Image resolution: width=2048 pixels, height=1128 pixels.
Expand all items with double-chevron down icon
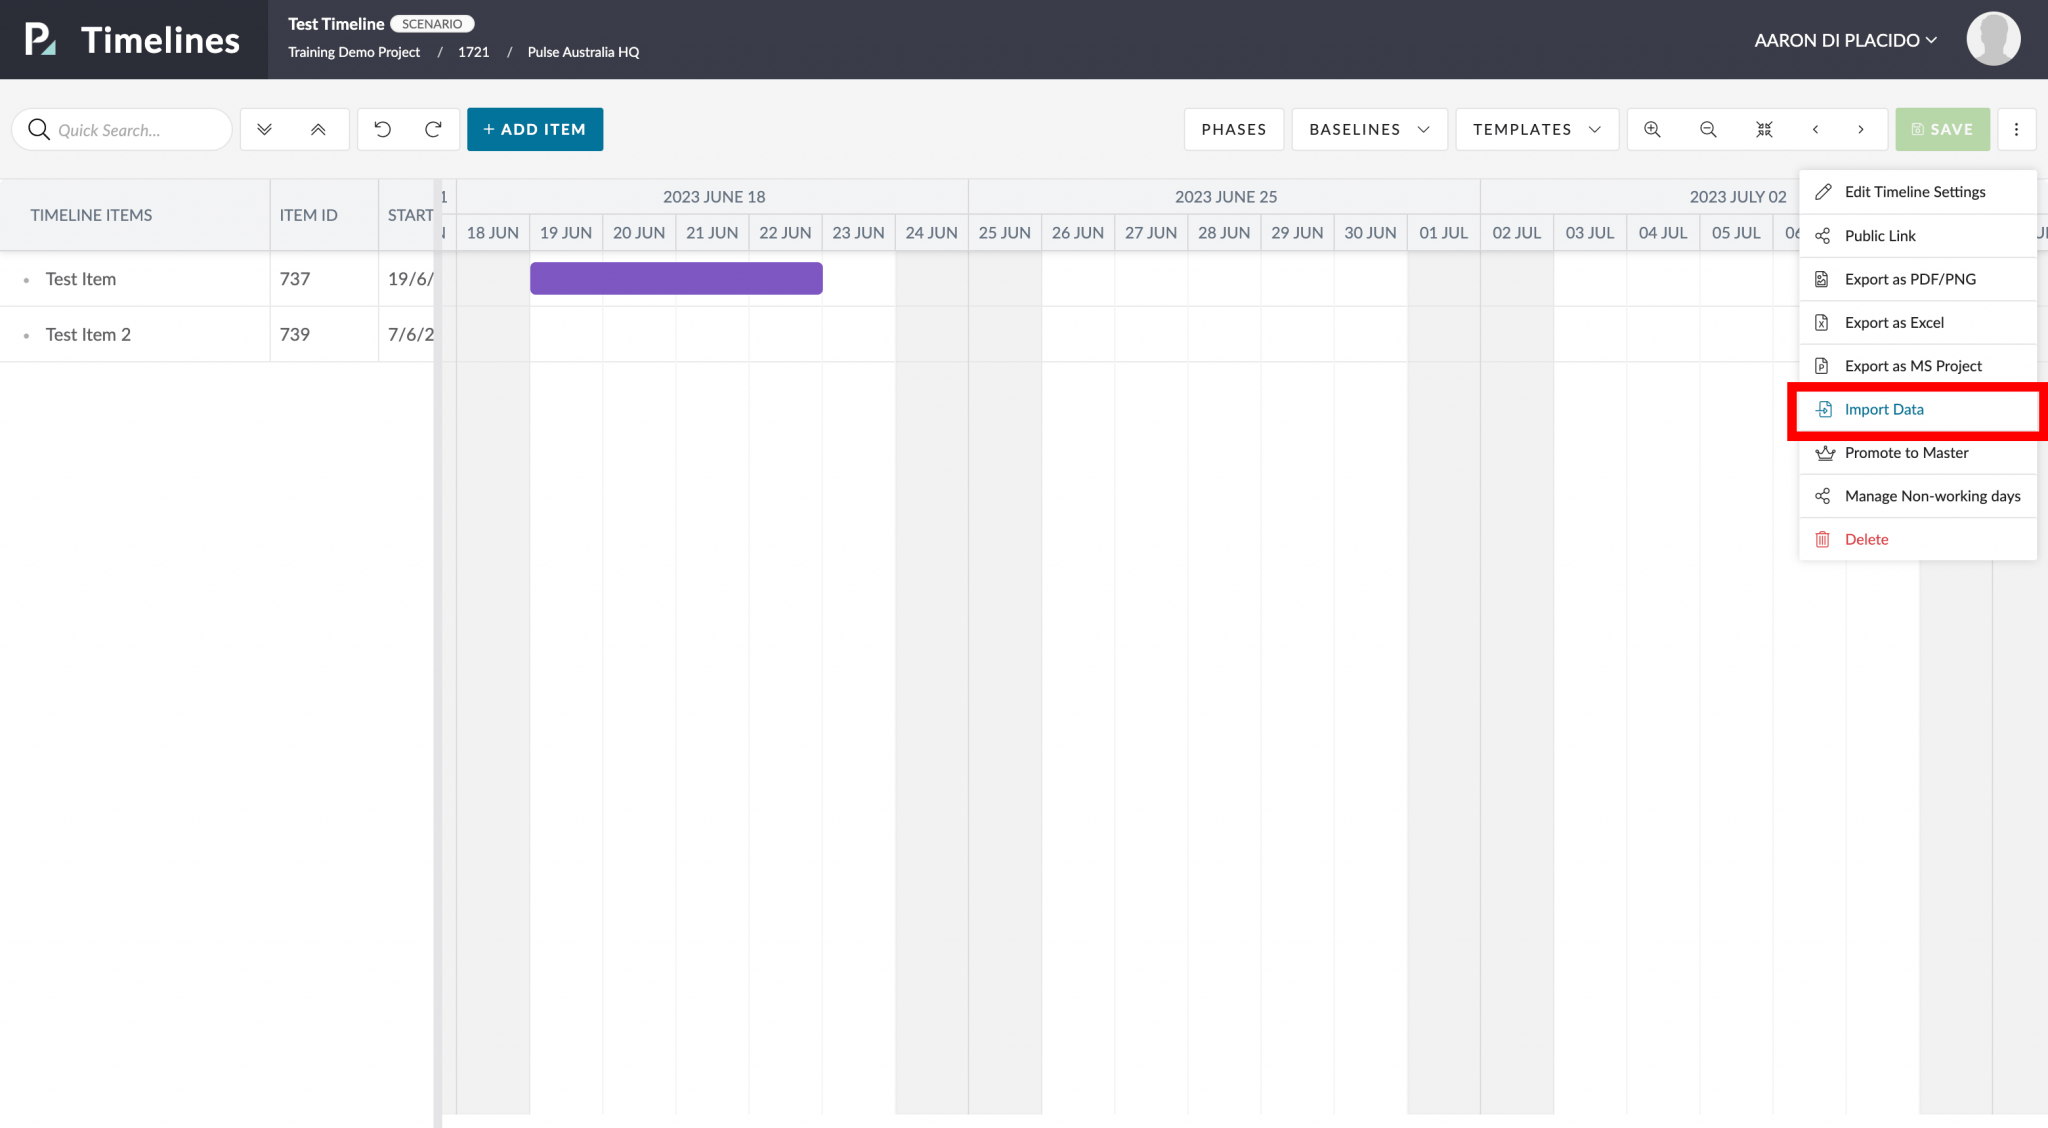pyautogui.click(x=264, y=129)
